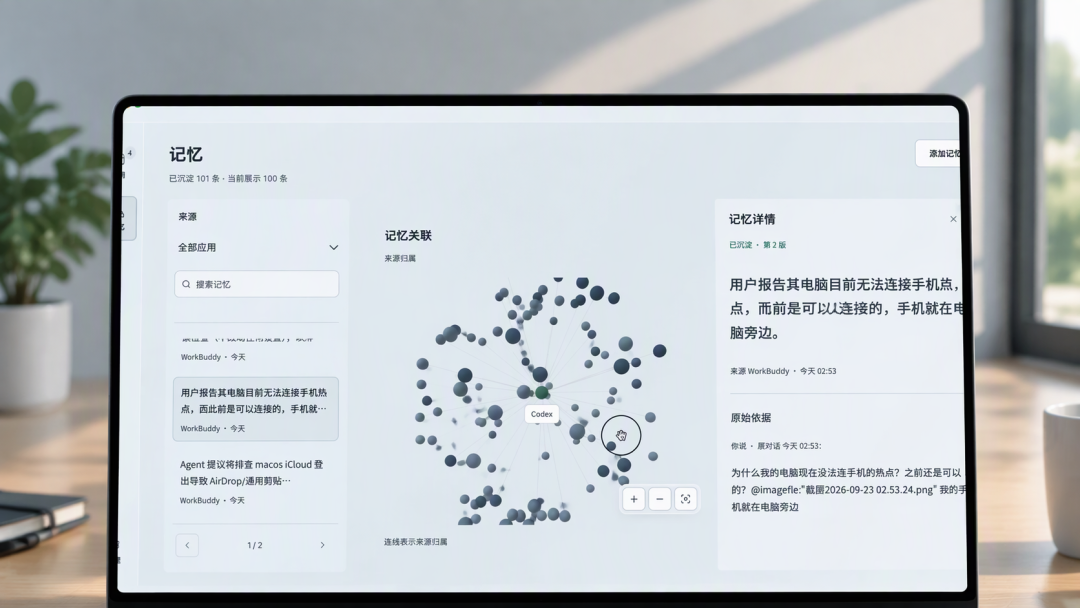
Task: Go to next memory page
Action: [322, 545]
